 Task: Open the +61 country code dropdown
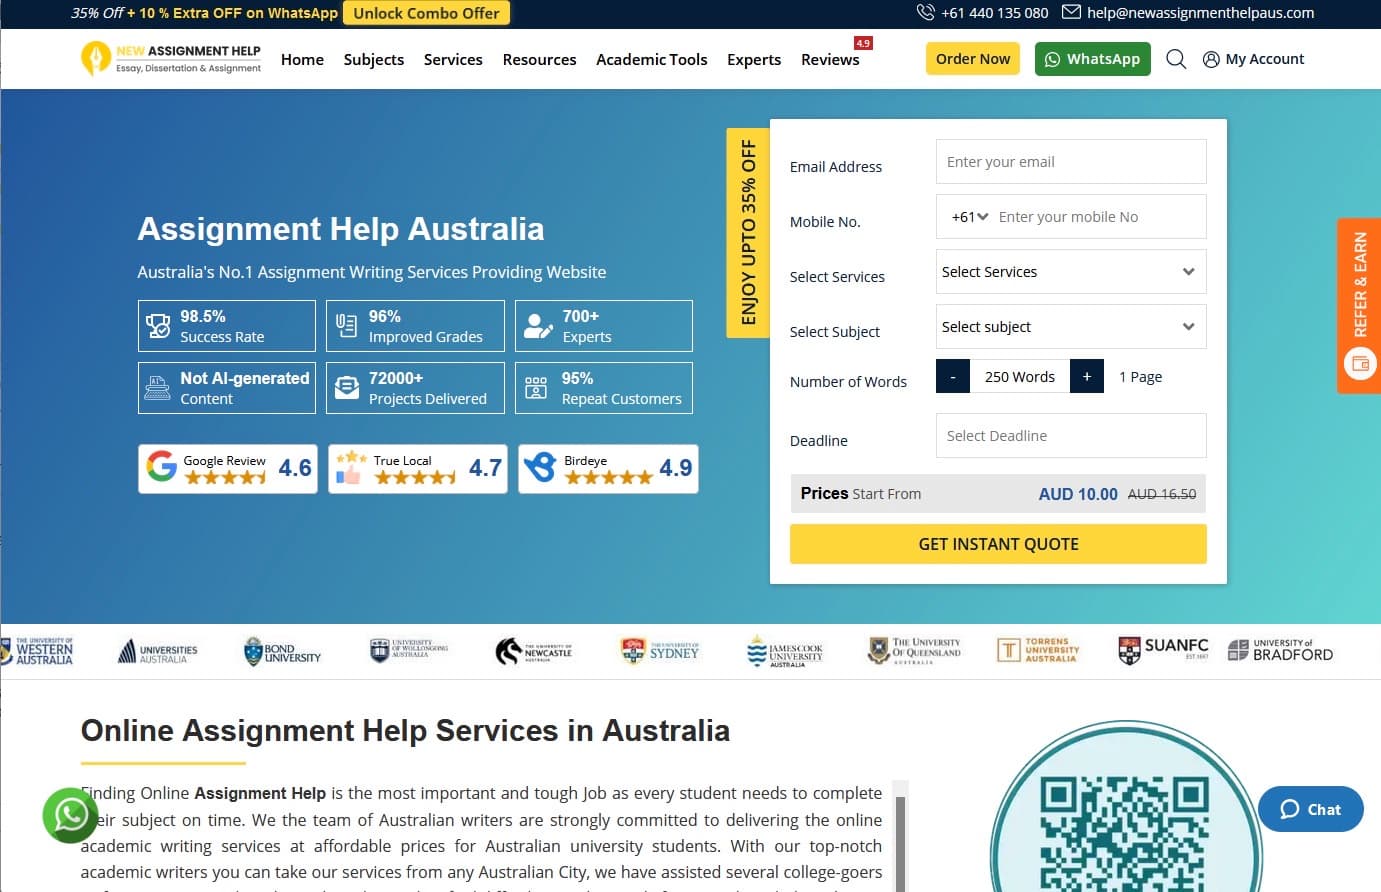[967, 216]
